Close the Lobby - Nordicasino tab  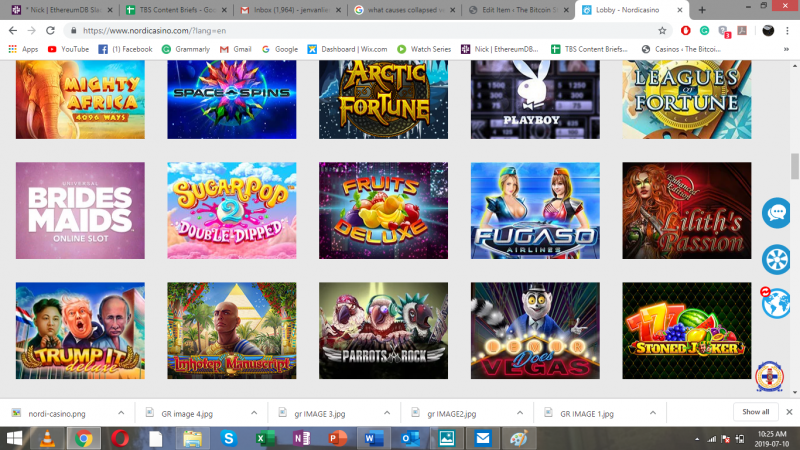680,10
